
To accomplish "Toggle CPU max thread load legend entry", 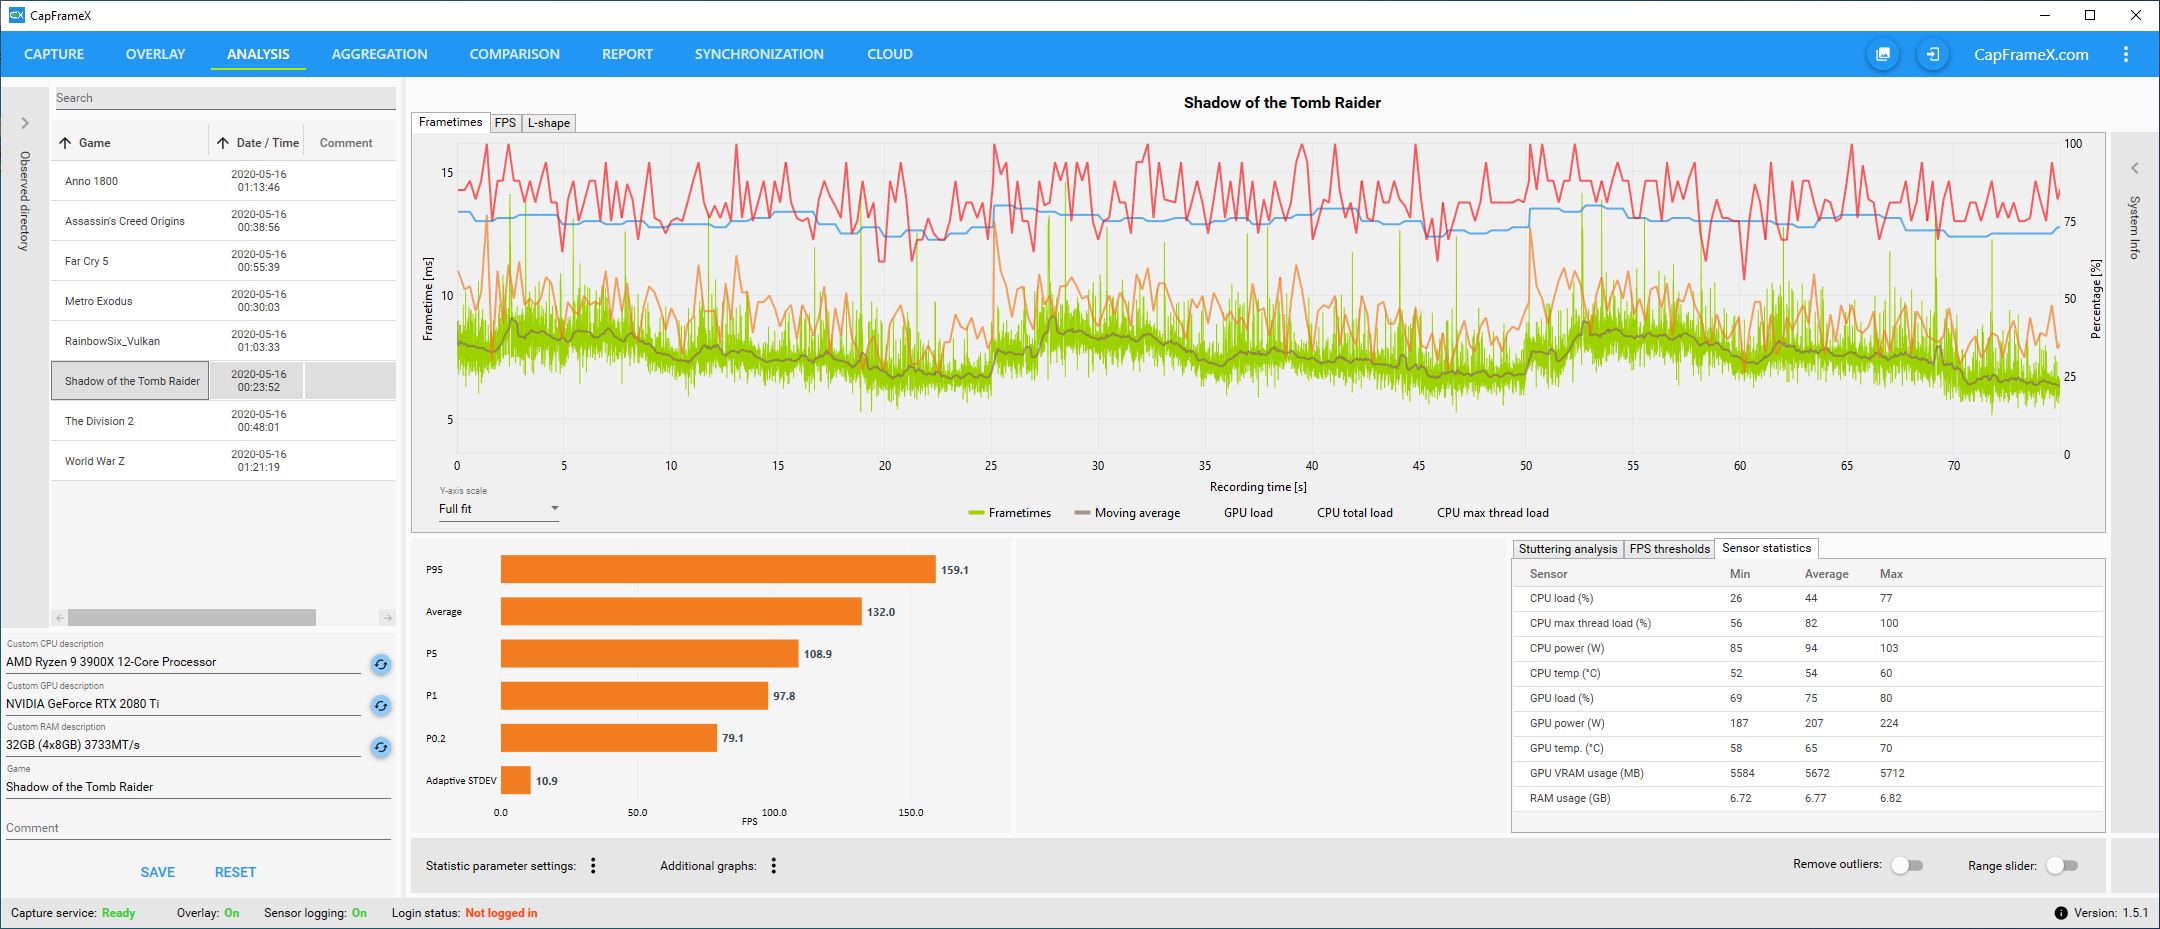I will (1492, 513).
